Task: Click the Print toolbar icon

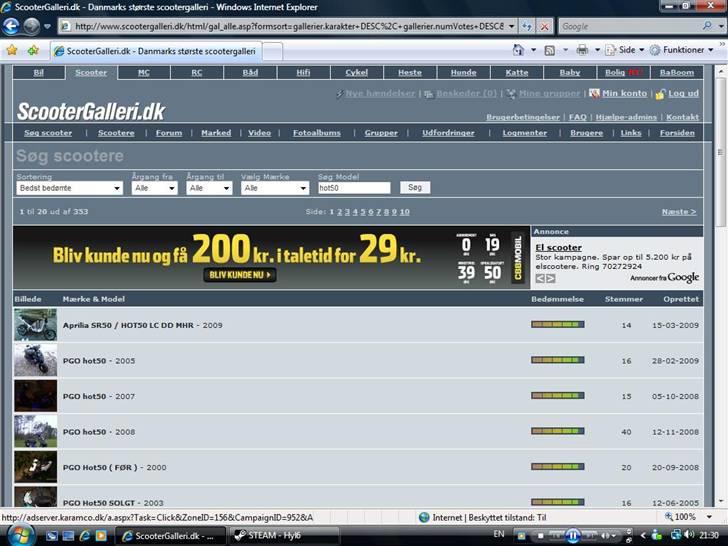Action: pos(582,49)
